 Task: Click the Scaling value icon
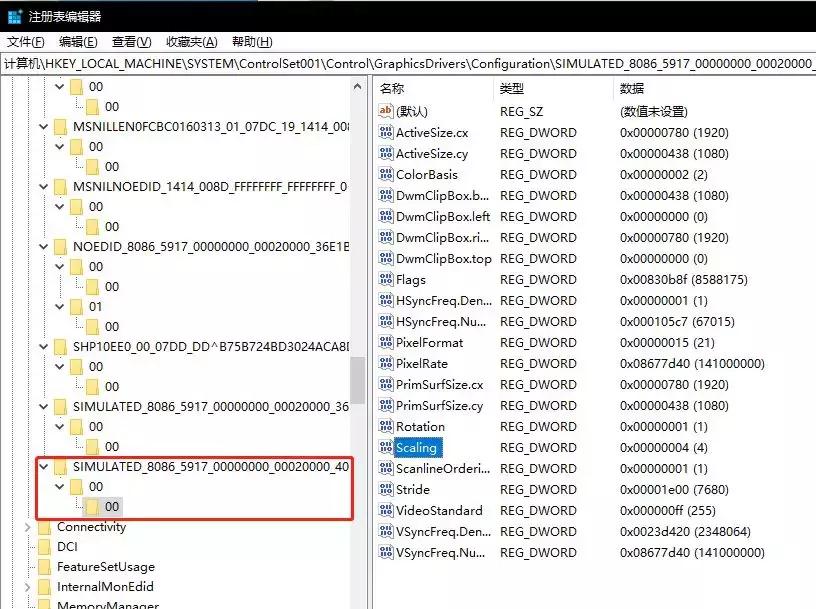[x=383, y=448]
